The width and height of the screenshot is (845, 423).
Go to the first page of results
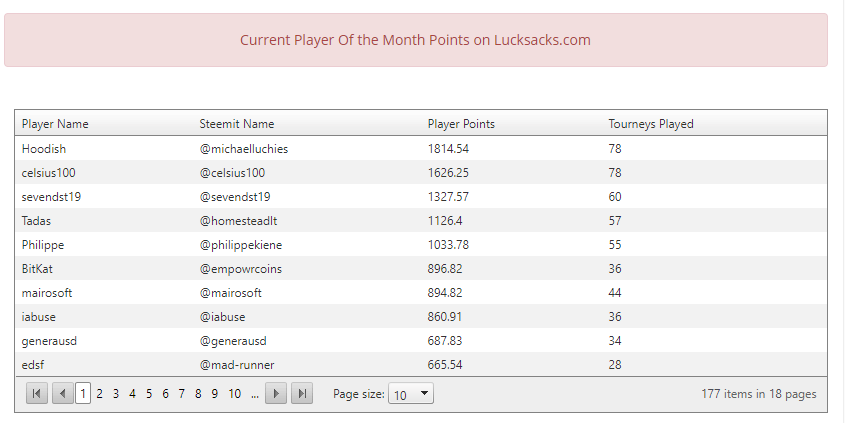(37, 394)
